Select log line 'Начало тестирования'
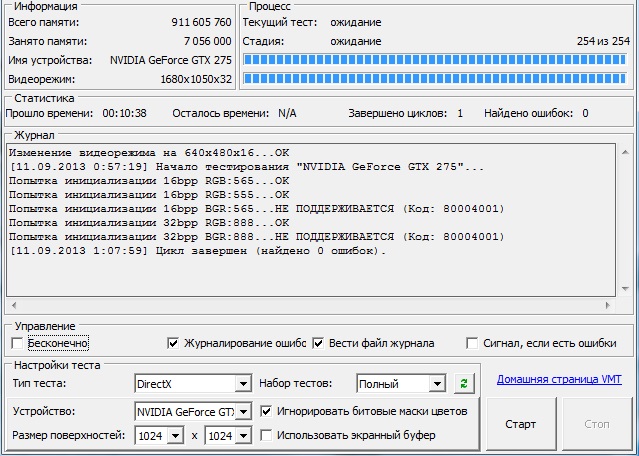Image resolution: width=639 pixels, height=456 pixels. 247,167
